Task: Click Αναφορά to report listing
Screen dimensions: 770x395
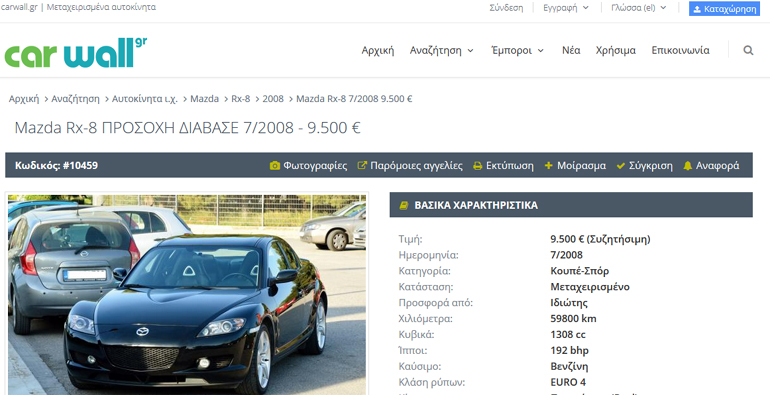Action: tap(711, 166)
